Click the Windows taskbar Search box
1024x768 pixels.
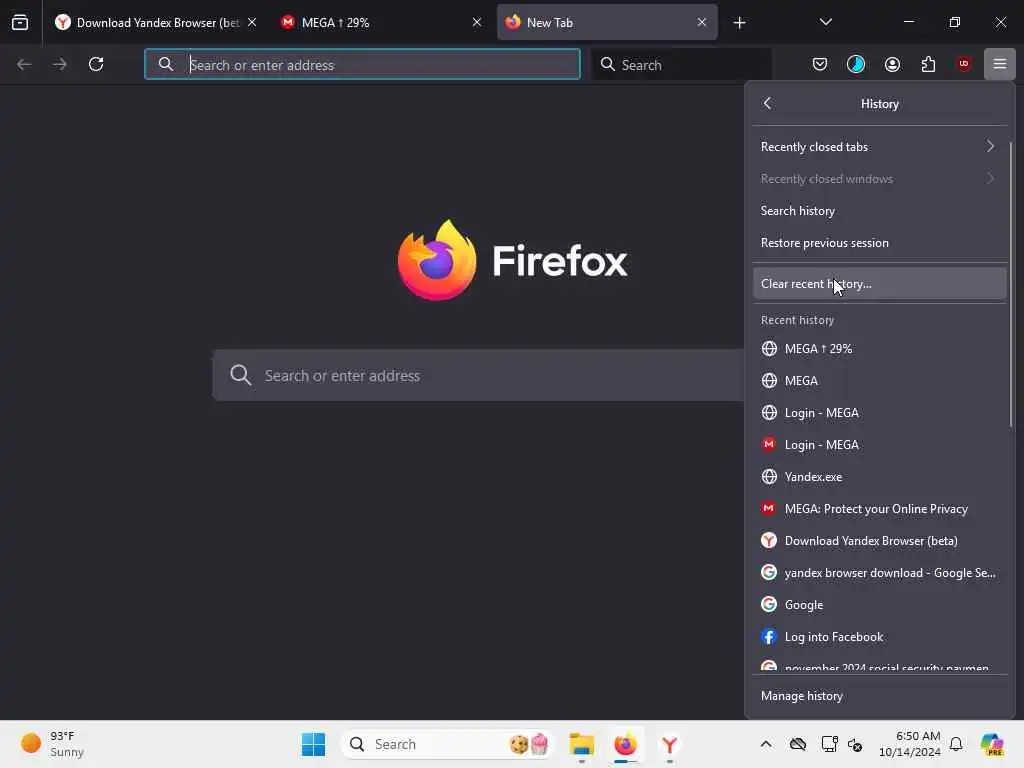click(447, 744)
